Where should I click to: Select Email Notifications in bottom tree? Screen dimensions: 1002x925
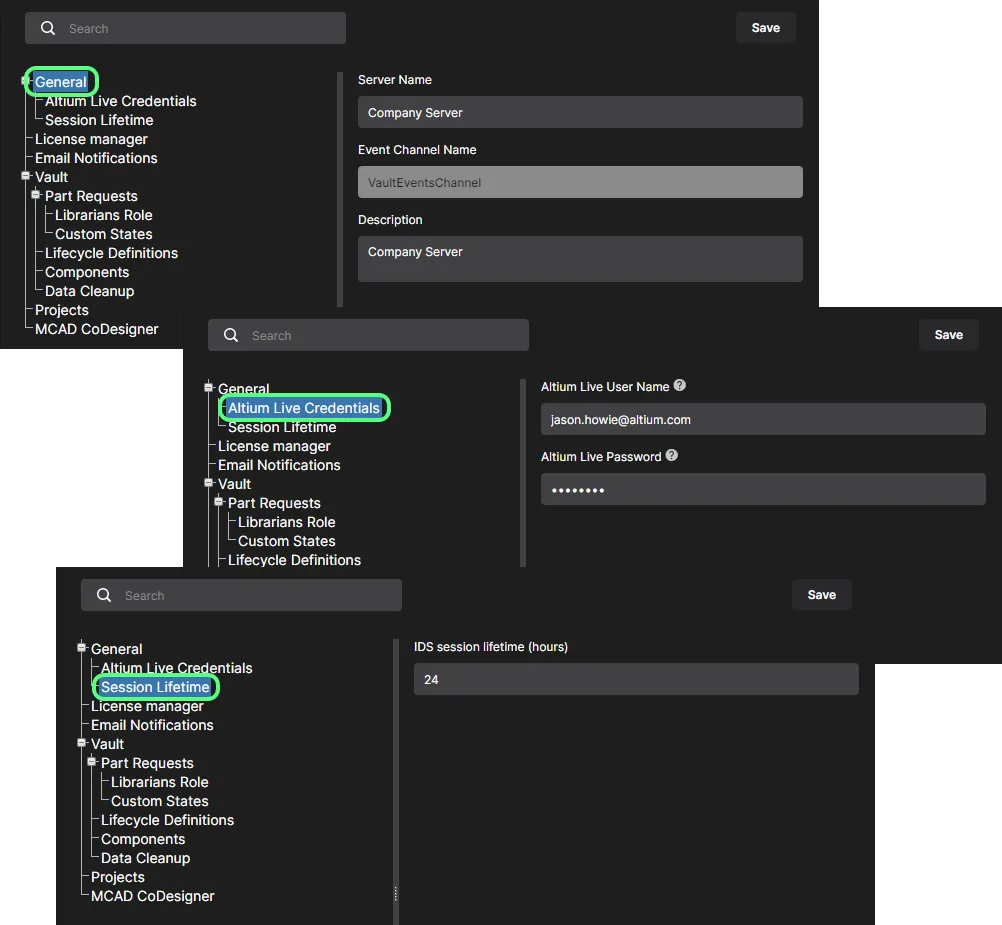tap(152, 725)
